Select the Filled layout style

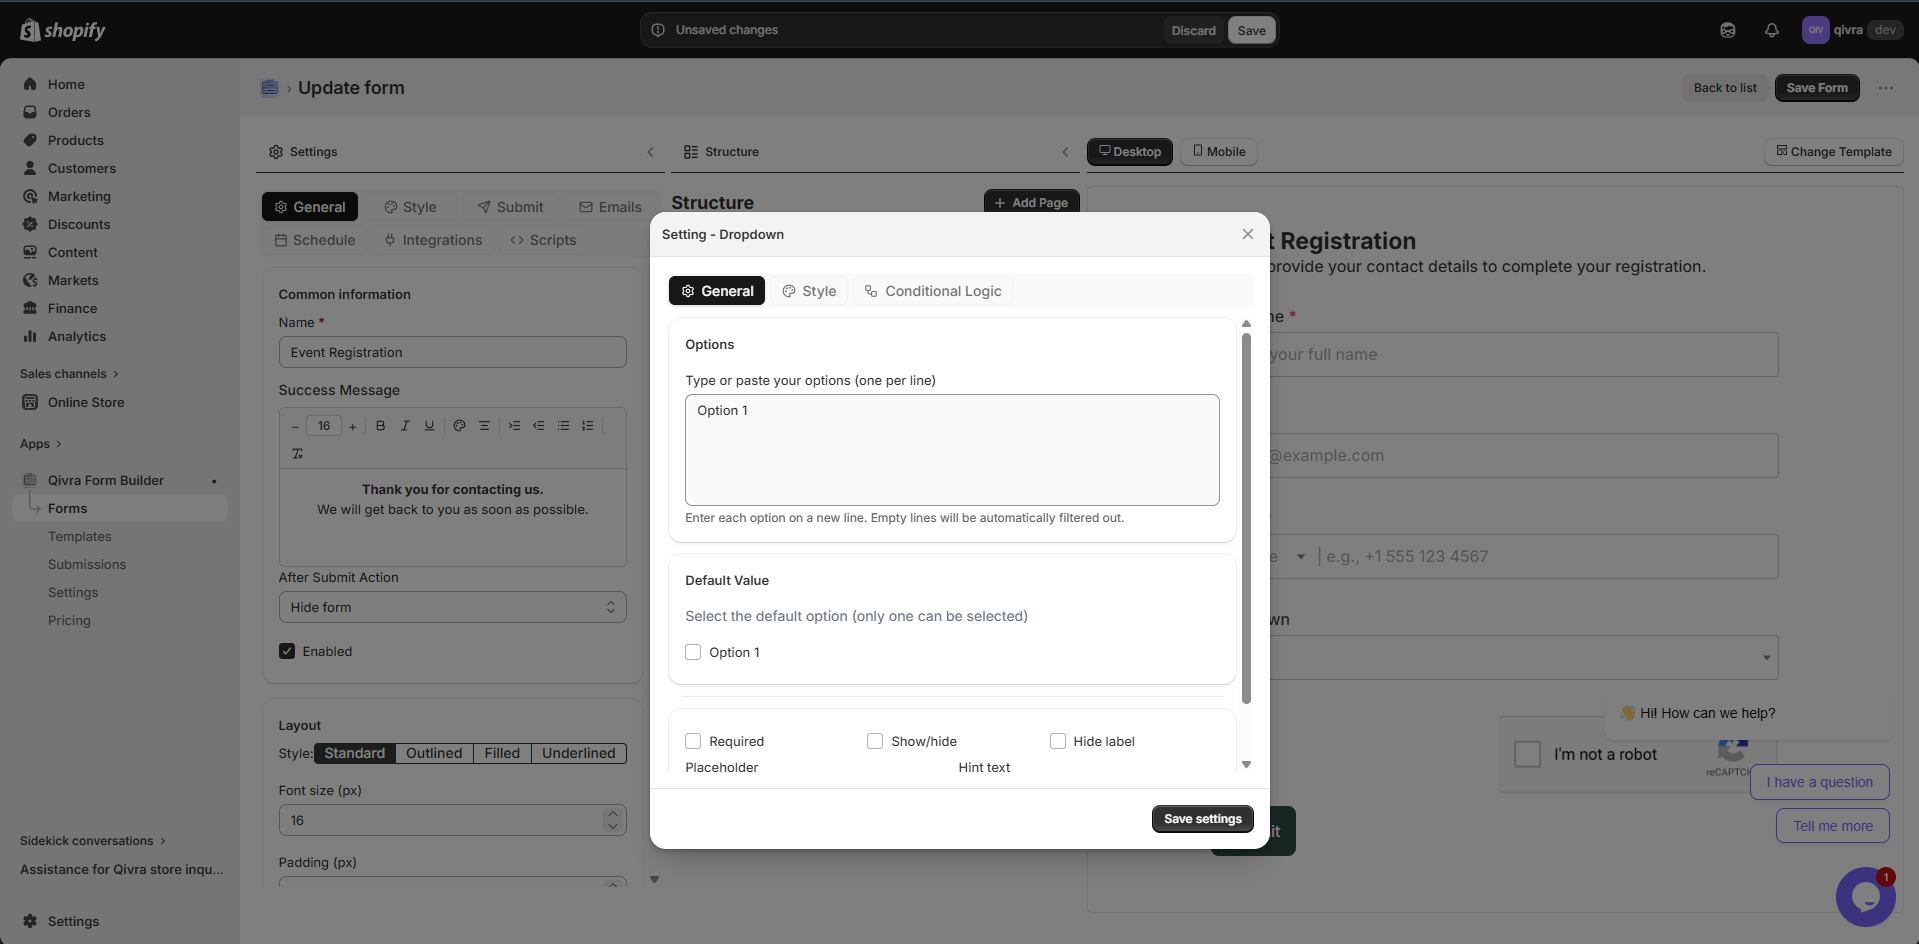click(x=502, y=753)
